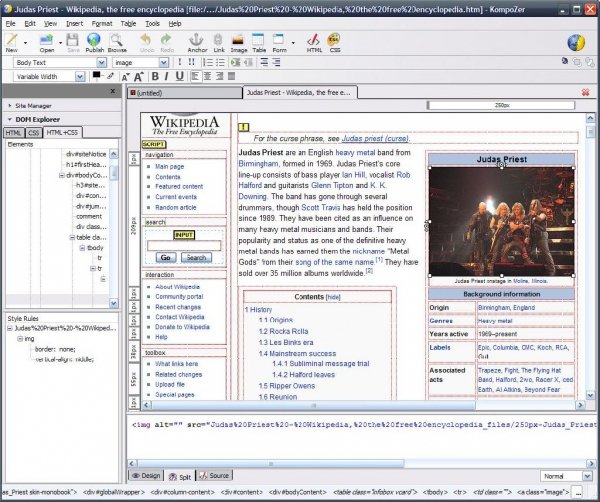The height and width of the screenshot is (502, 600).
Task: Collapse the tbody tree node
Action: (82, 248)
